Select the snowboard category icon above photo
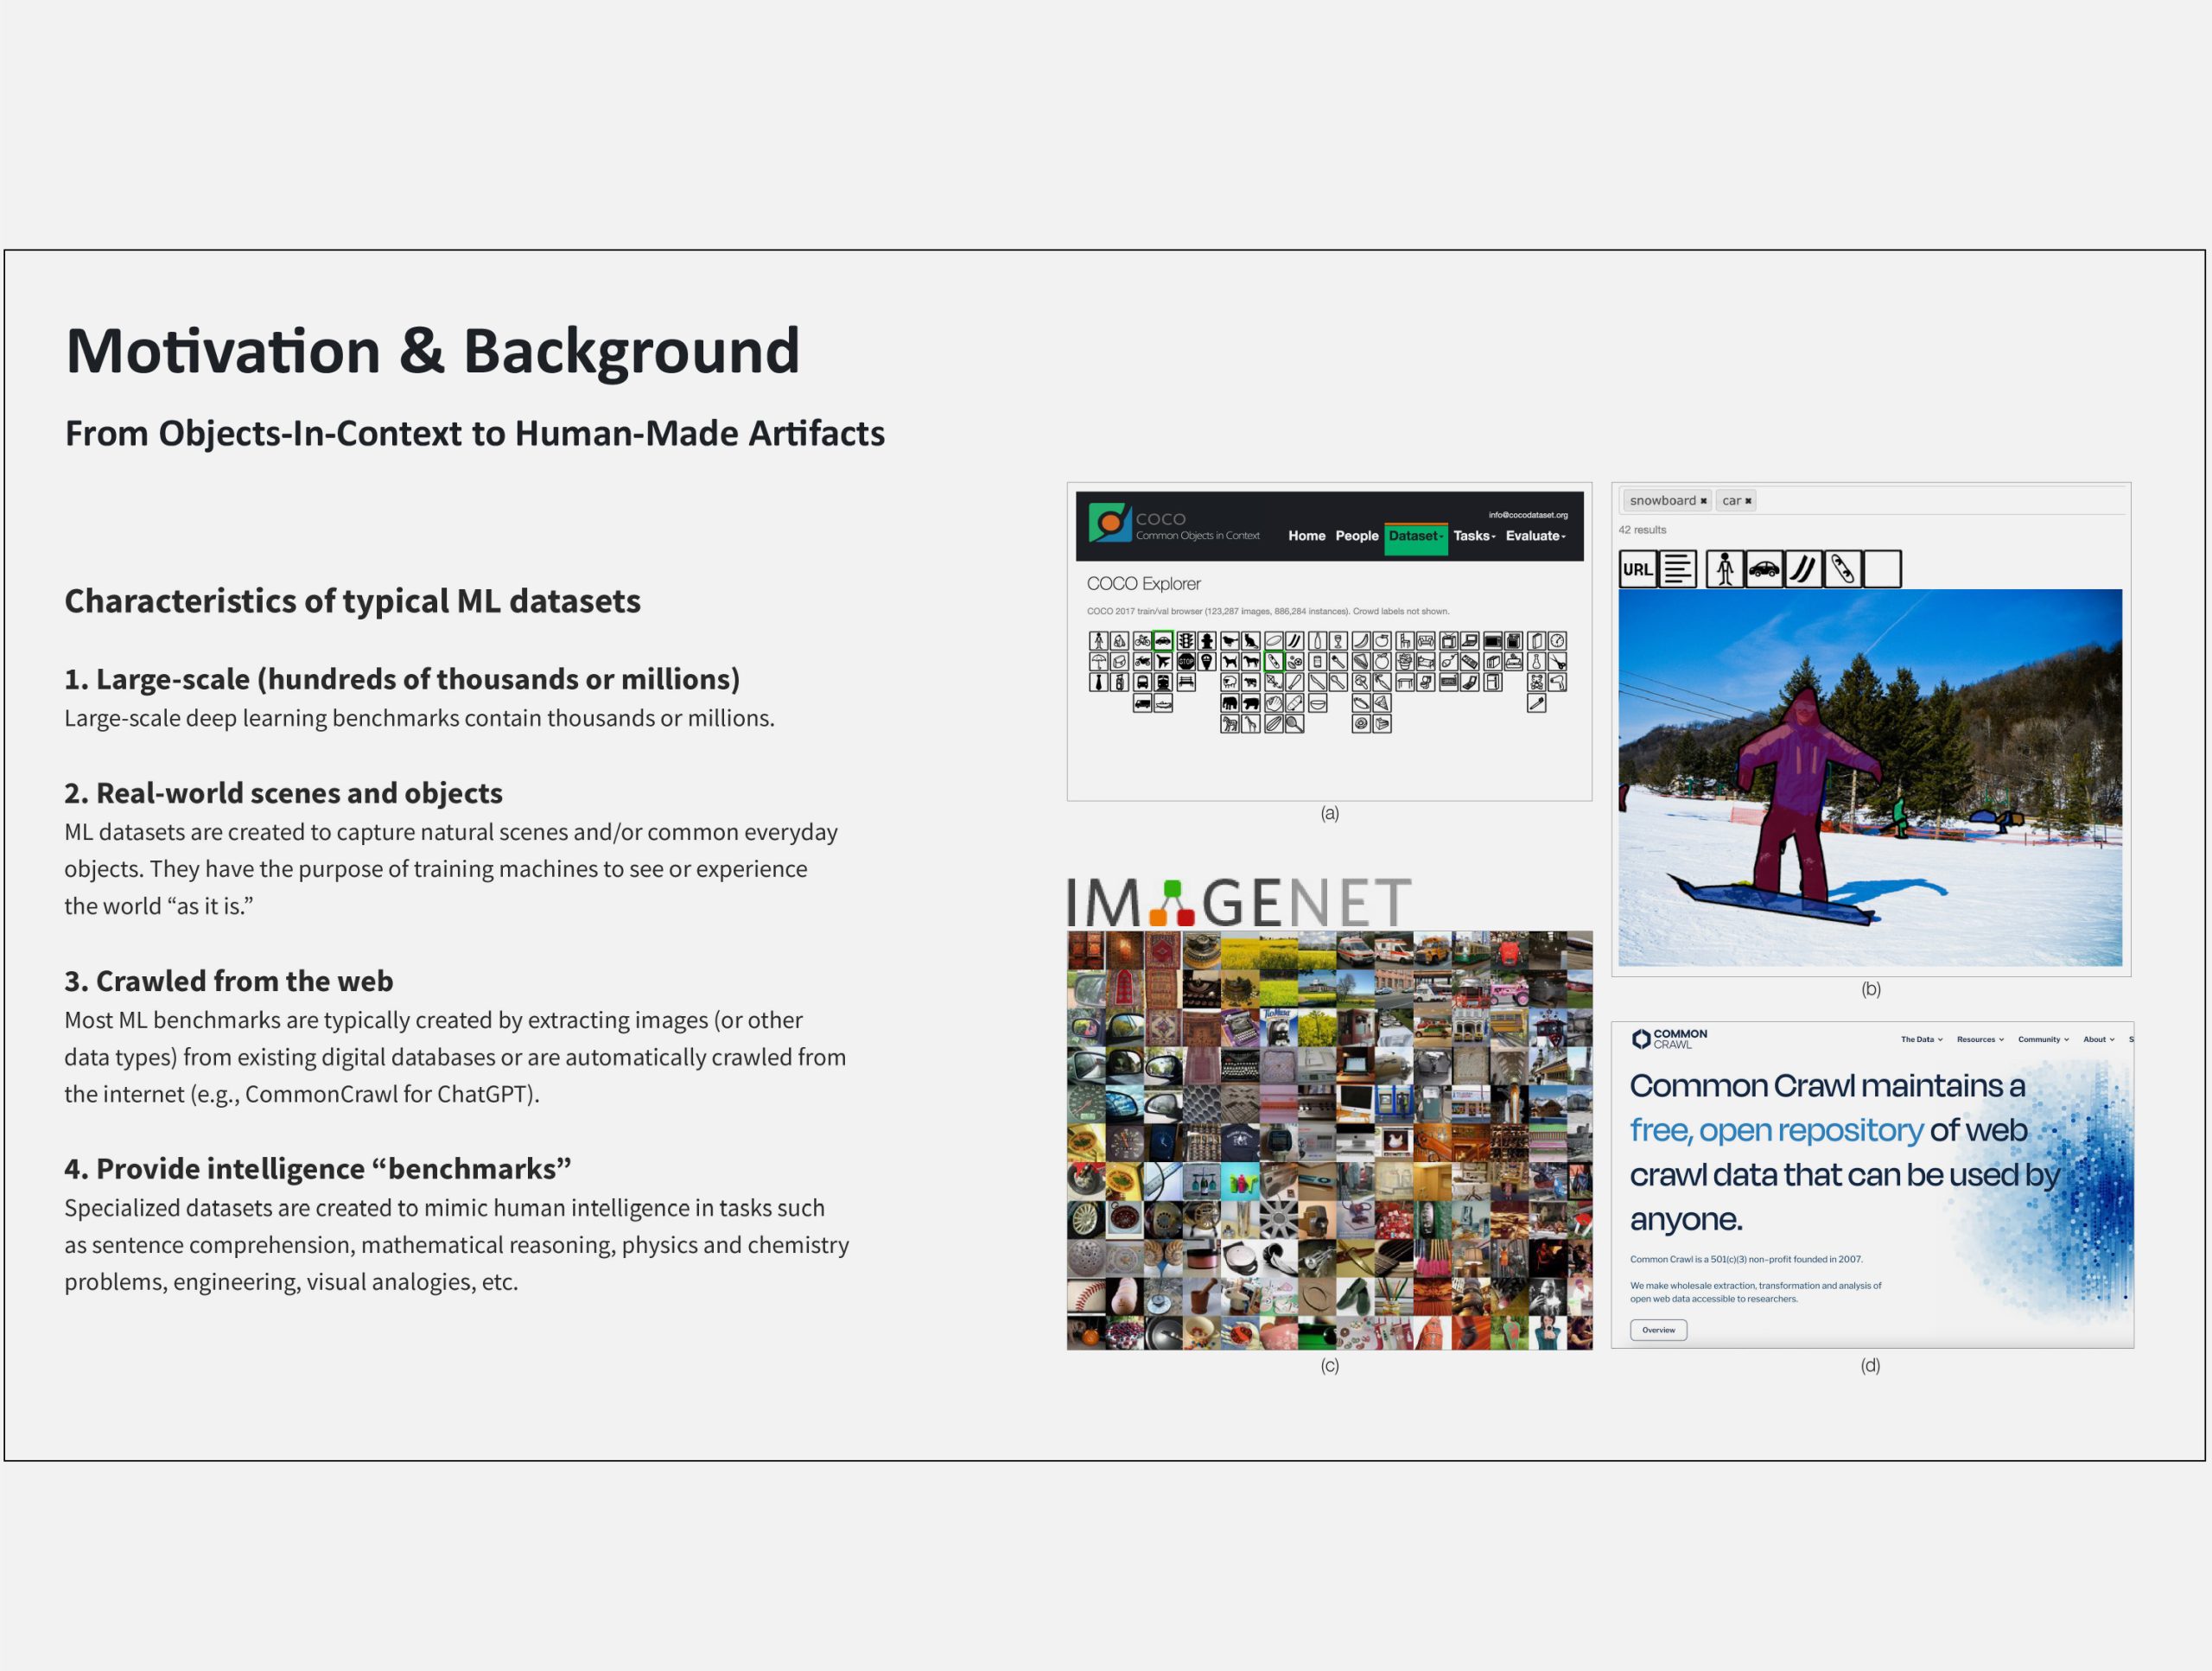The image size is (2212, 1671). click(1842, 569)
